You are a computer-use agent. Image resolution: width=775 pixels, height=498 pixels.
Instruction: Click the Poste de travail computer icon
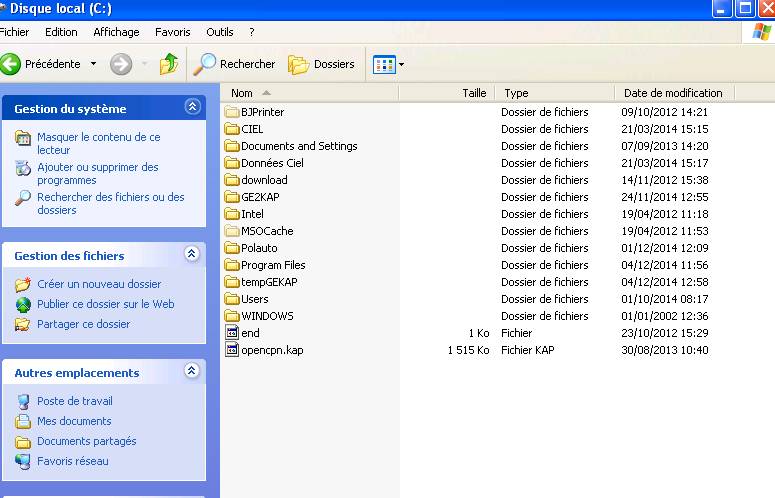tap(23, 401)
